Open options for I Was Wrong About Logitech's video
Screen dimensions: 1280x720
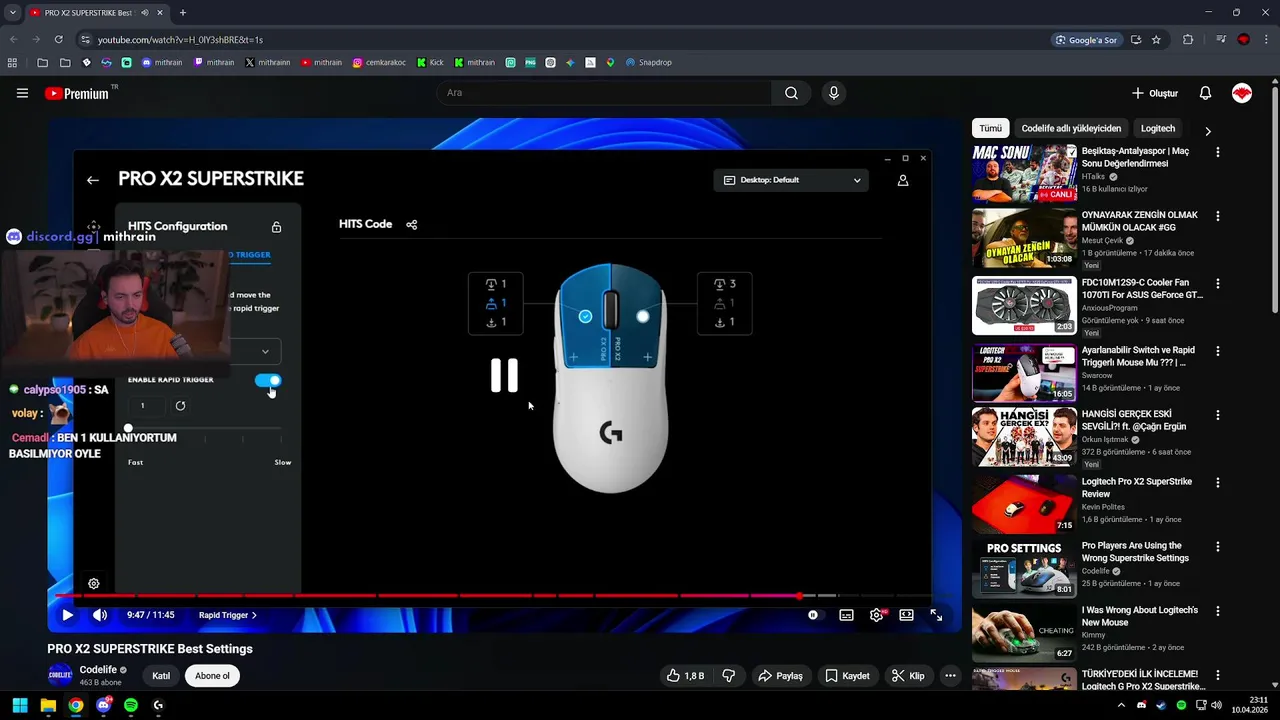pyautogui.click(x=1218, y=611)
